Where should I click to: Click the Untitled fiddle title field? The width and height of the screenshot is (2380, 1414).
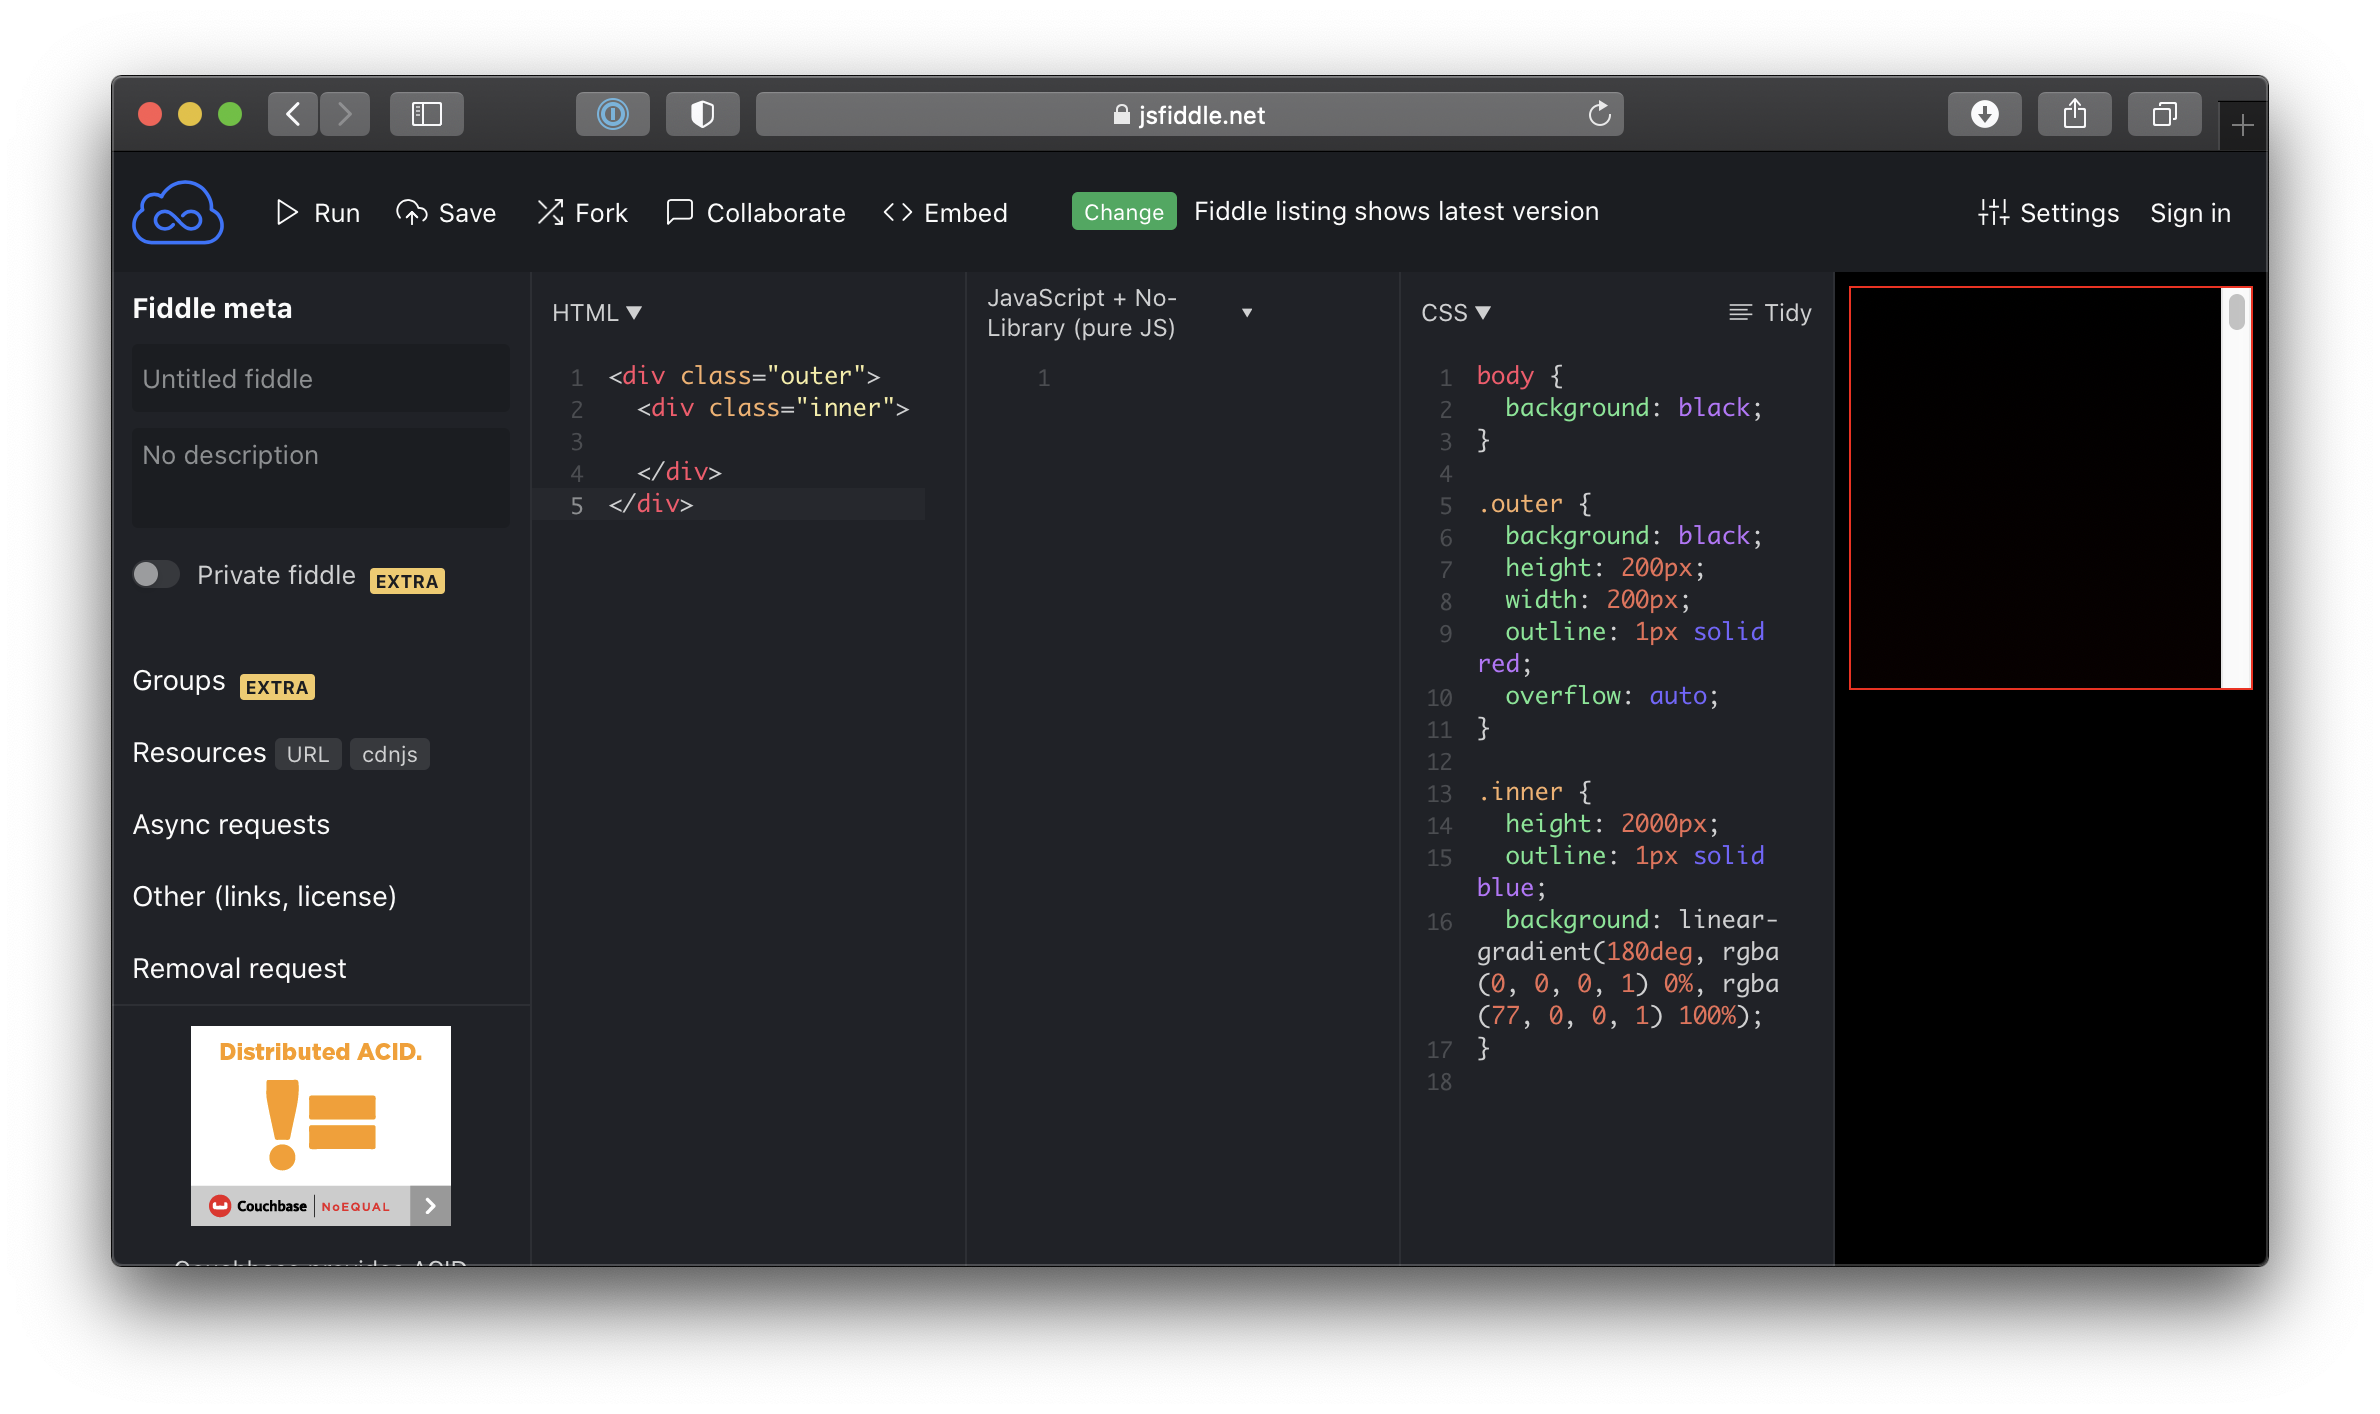click(320, 378)
